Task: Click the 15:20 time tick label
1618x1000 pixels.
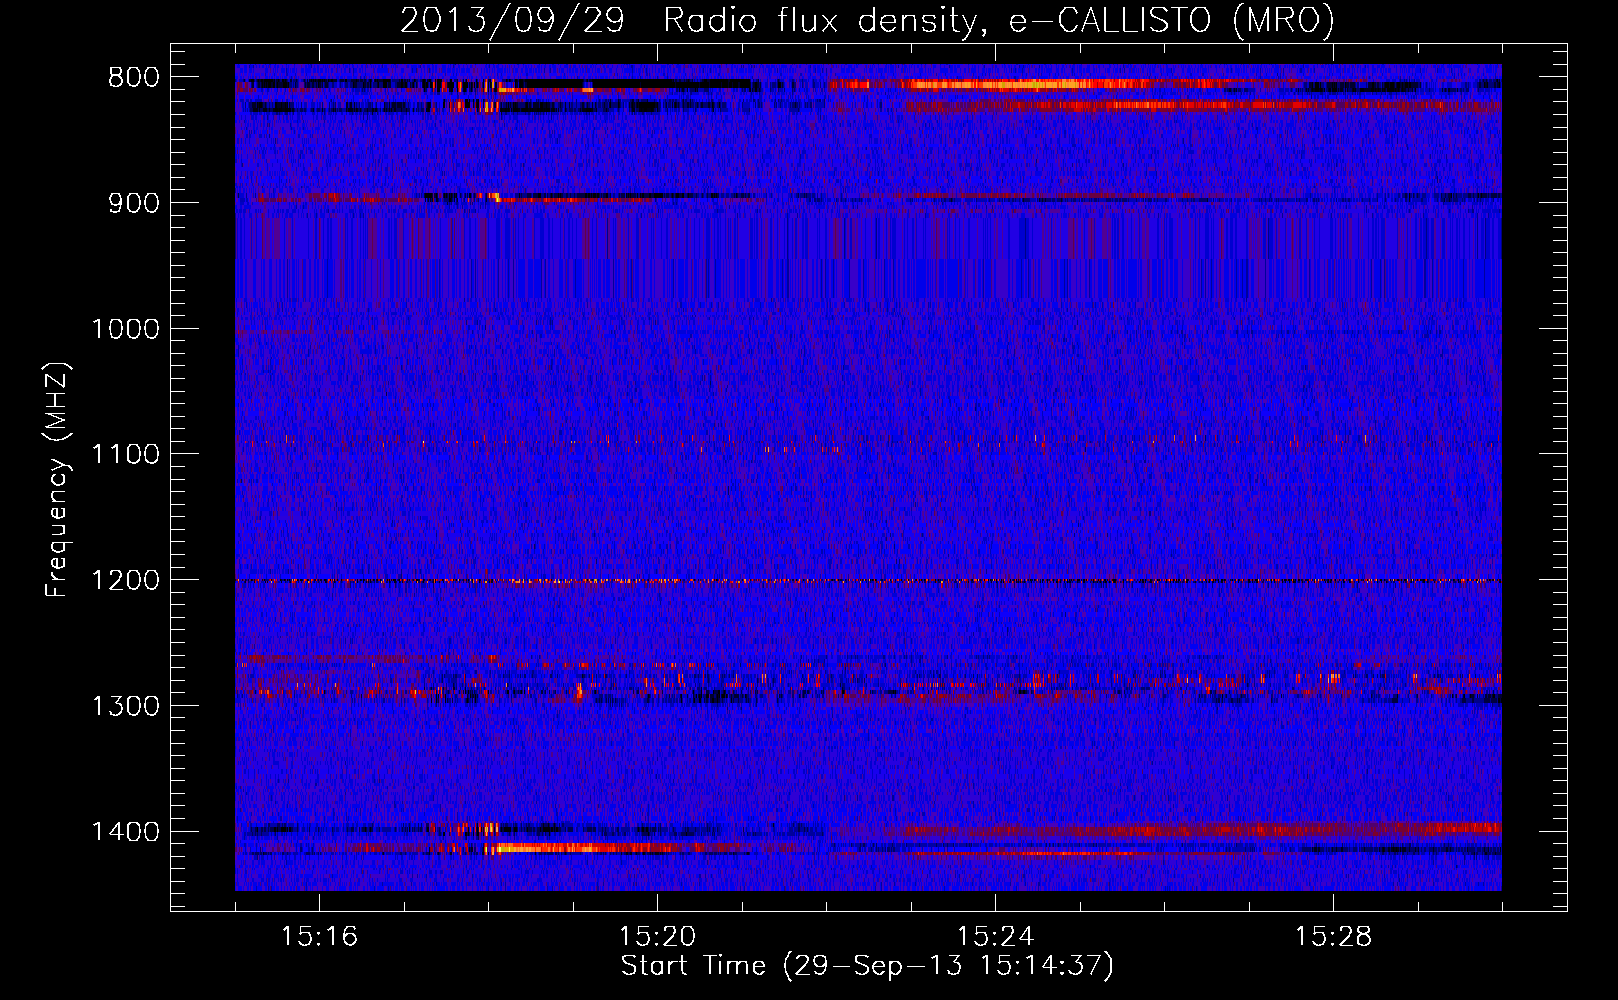Action: coord(657,937)
